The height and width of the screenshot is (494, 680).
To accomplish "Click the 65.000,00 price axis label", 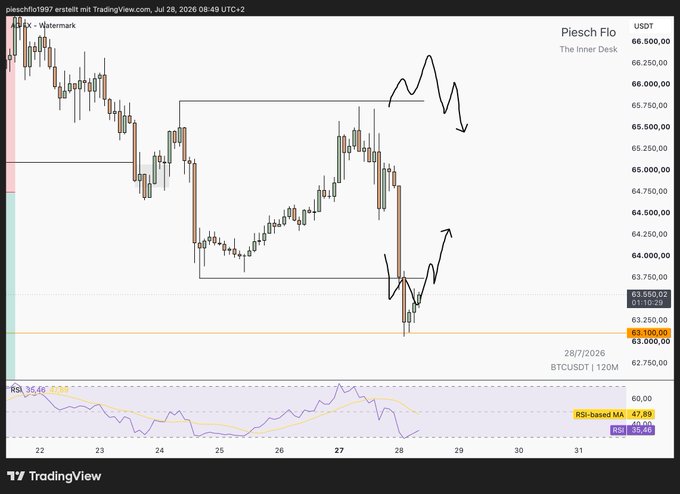I will point(651,170).
